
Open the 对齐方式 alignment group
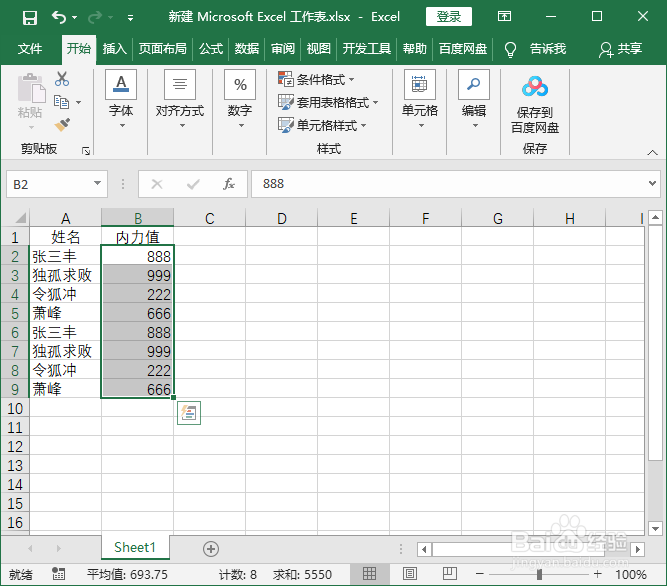180,100
